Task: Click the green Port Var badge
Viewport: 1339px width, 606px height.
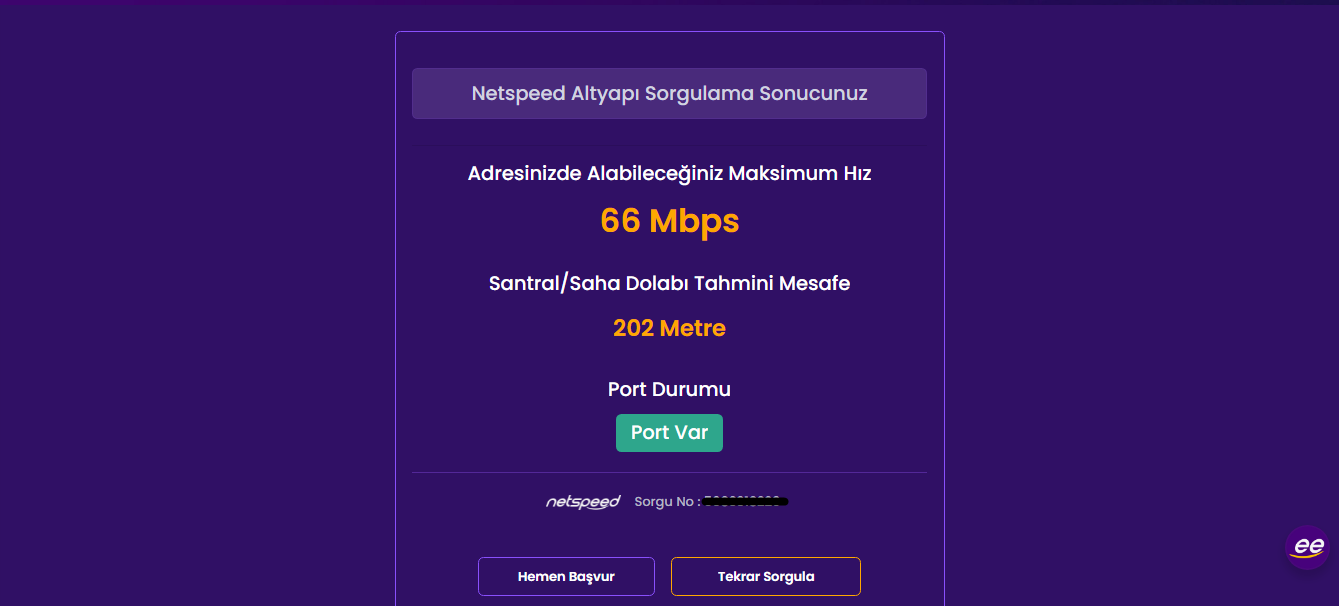Action: tap(669, 433)
